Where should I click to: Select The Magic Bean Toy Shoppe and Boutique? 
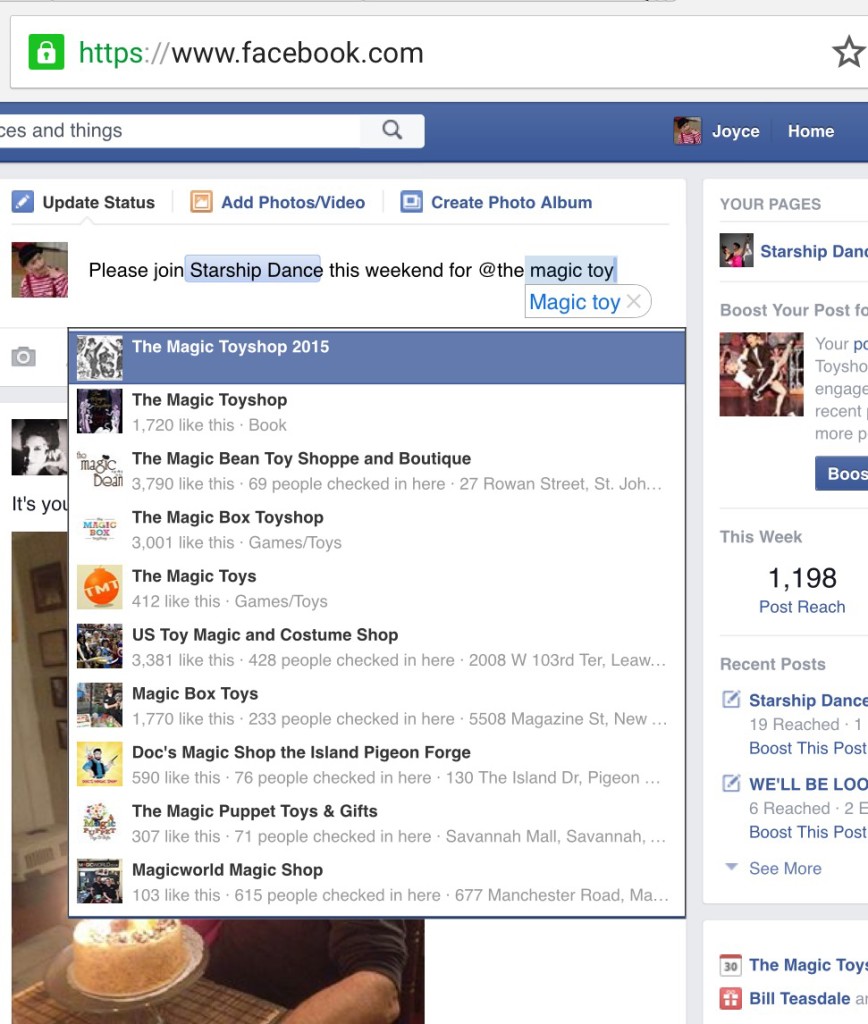(x=377, y=471)
